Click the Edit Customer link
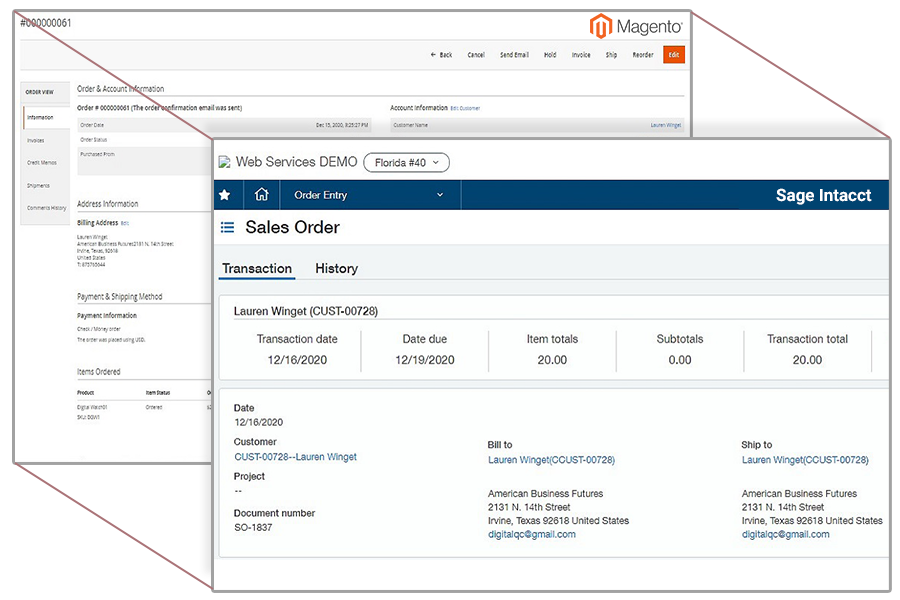Image resolution: width=900 pixels, height=600 pixels. coord(465,108)
